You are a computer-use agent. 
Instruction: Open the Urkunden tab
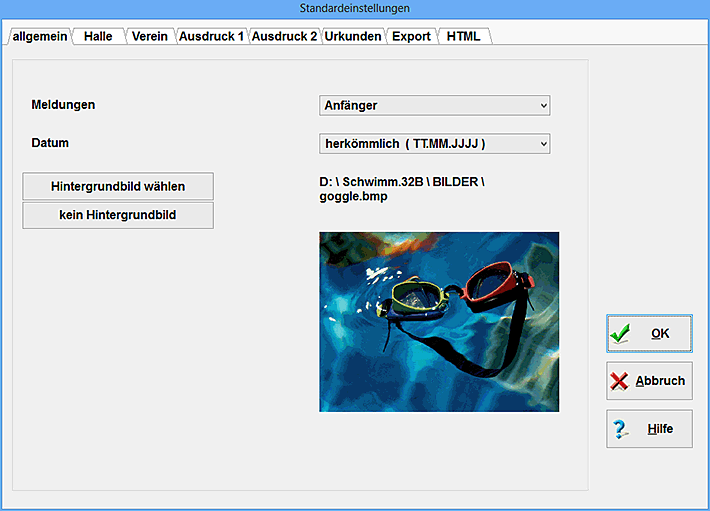353,36
